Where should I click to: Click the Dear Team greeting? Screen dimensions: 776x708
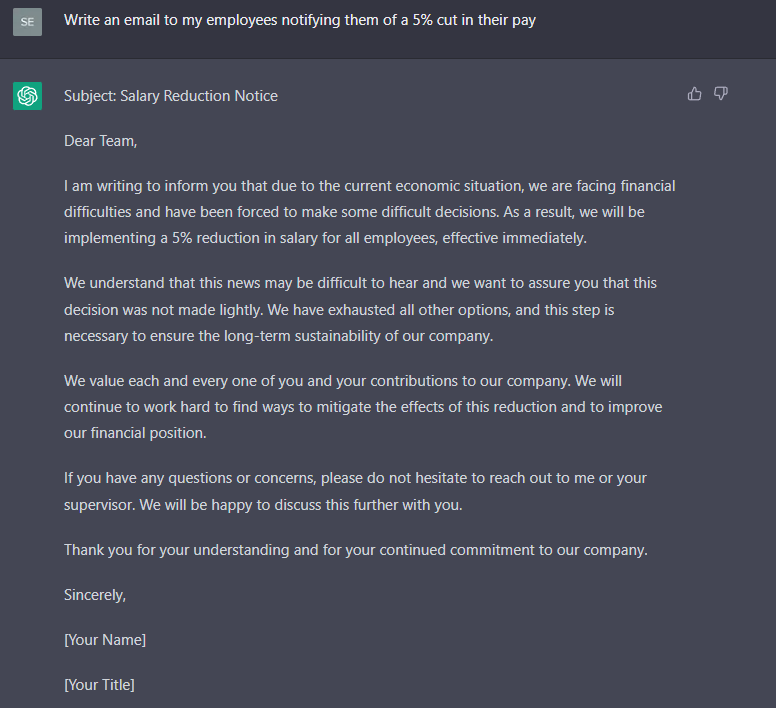(100, 141)
